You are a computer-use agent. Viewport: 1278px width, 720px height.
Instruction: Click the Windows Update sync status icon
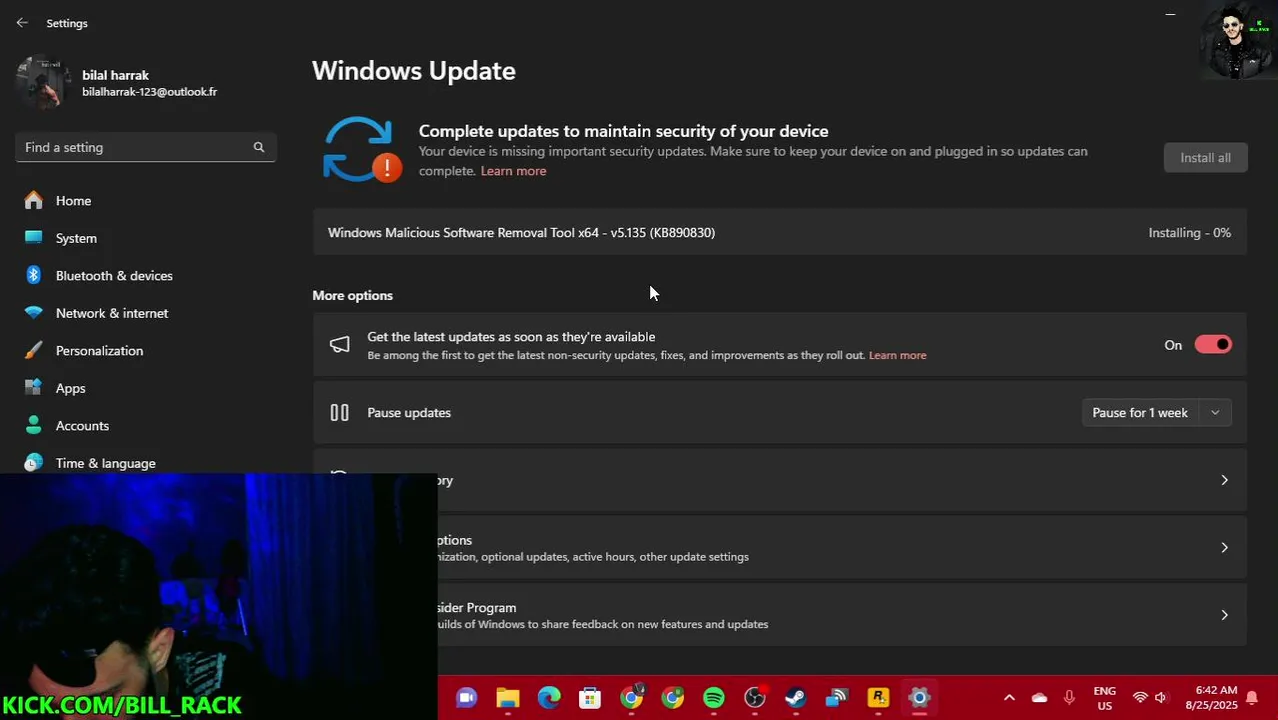pyautogui.click(x=362, y=150)
